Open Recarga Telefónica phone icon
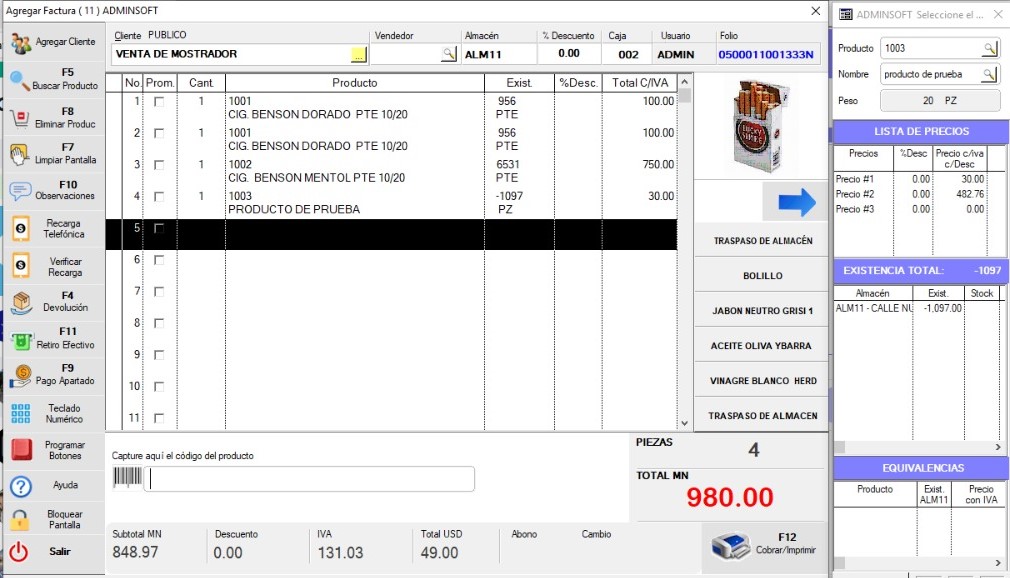 point(20,228)
